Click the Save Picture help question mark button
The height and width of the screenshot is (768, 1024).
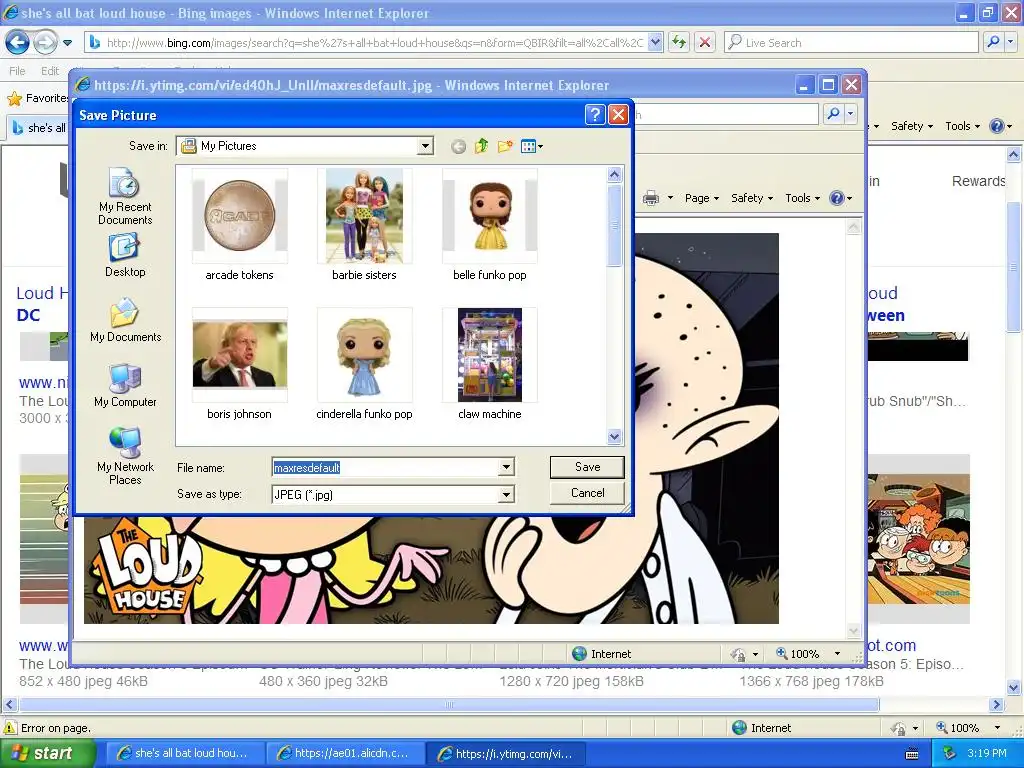pyautogui.click(x=595, y=115)
